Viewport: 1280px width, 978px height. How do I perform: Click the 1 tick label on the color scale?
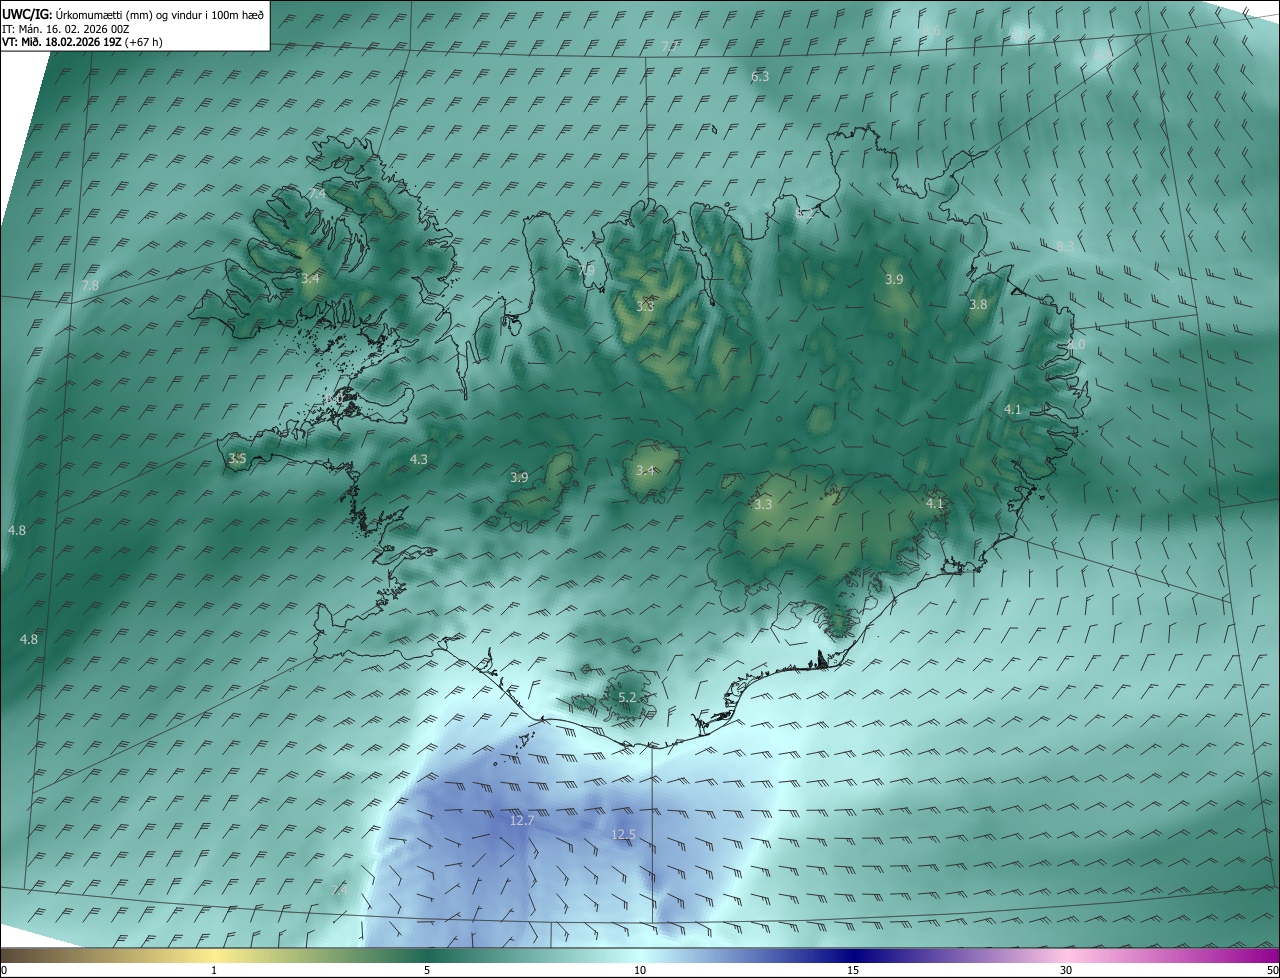[x=214, y=970]
